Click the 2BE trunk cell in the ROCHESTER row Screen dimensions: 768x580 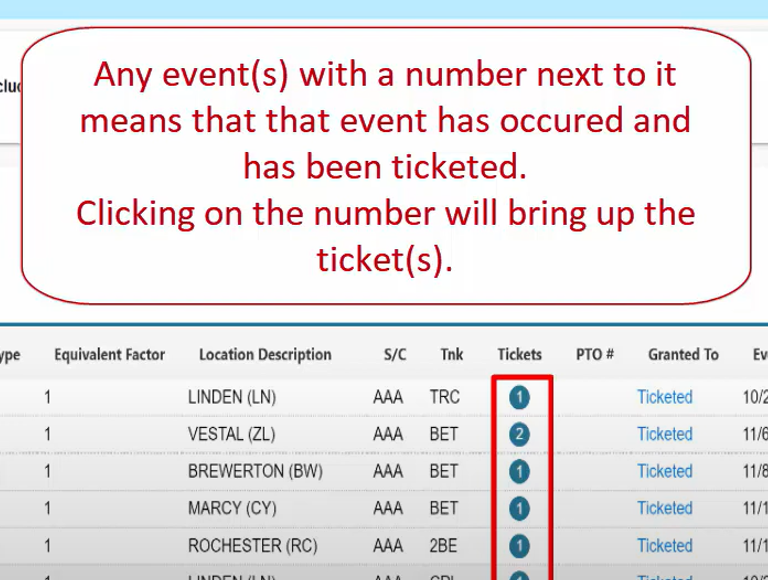pyautogui.click(x=444, y=546)
